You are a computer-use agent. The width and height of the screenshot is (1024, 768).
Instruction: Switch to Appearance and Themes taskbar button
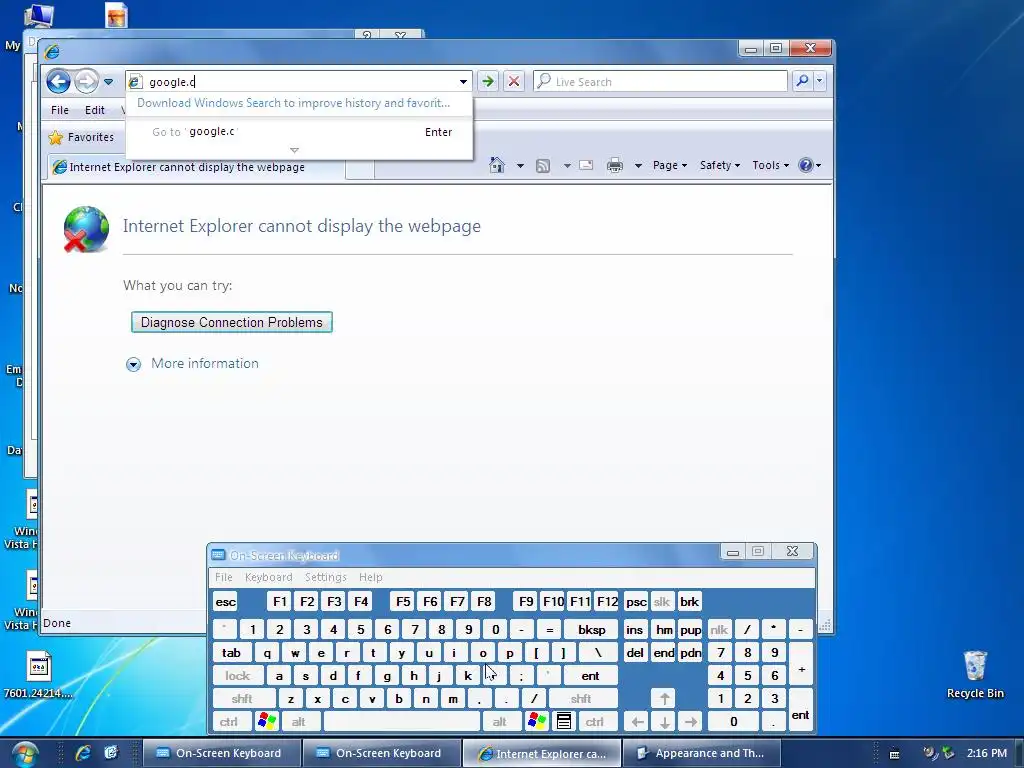tap(701, 753)
